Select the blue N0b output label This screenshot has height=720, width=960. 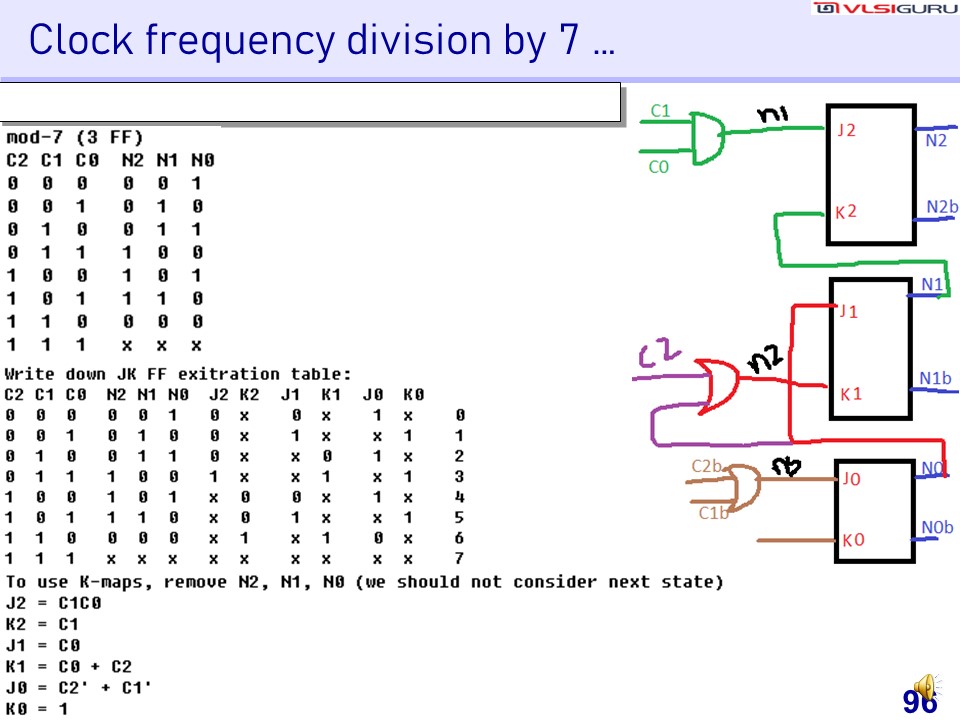click(x=937, y=528)
